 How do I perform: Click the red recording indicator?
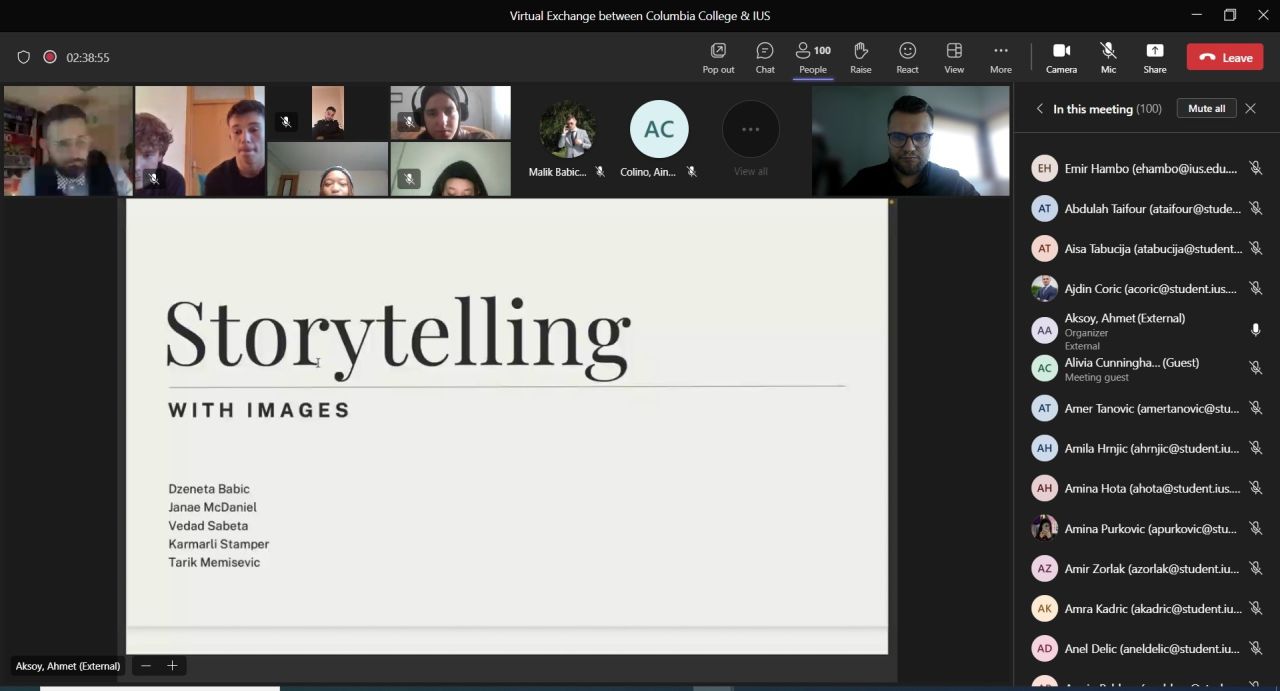(50, 57)
